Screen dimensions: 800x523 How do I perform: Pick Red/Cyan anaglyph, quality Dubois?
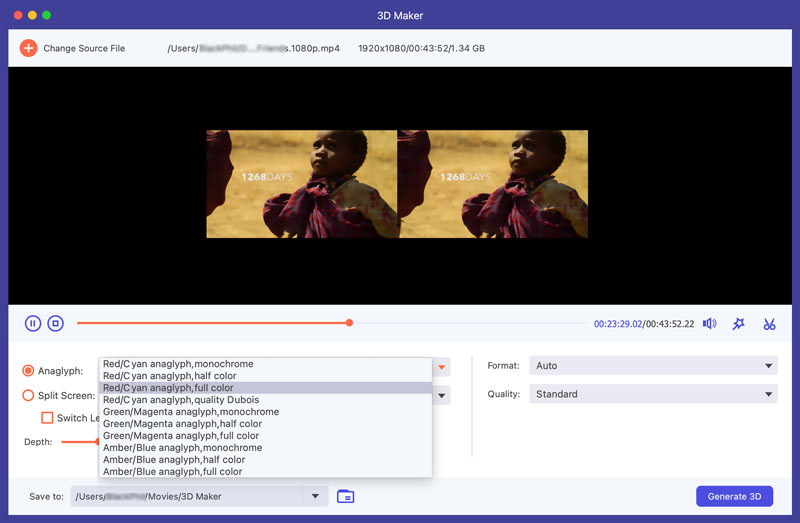181,400
